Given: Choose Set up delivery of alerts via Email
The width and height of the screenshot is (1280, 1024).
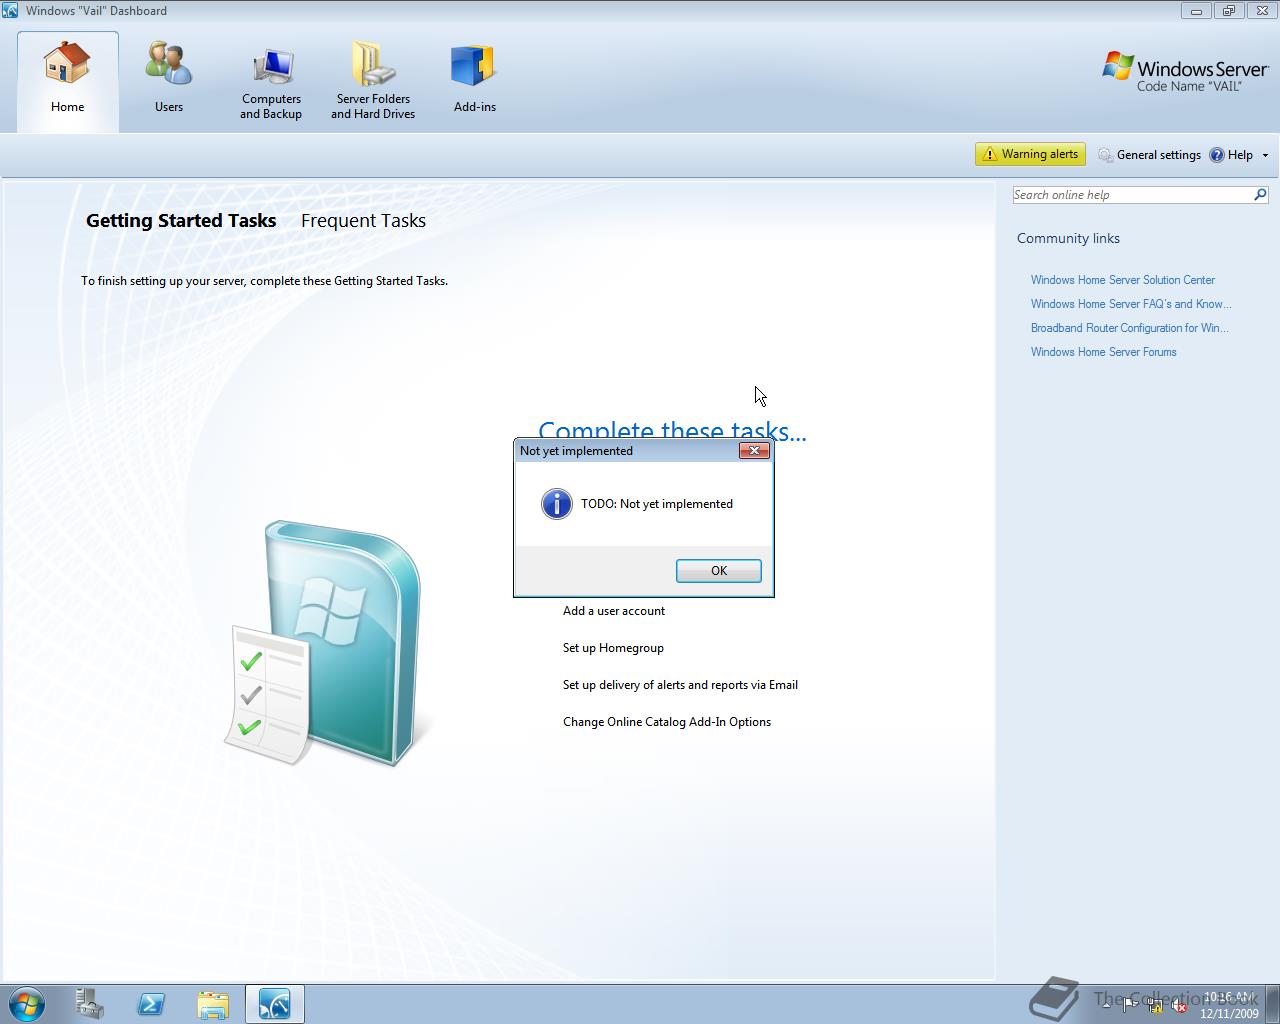Looking at the screenshot, I should [680, 685].
